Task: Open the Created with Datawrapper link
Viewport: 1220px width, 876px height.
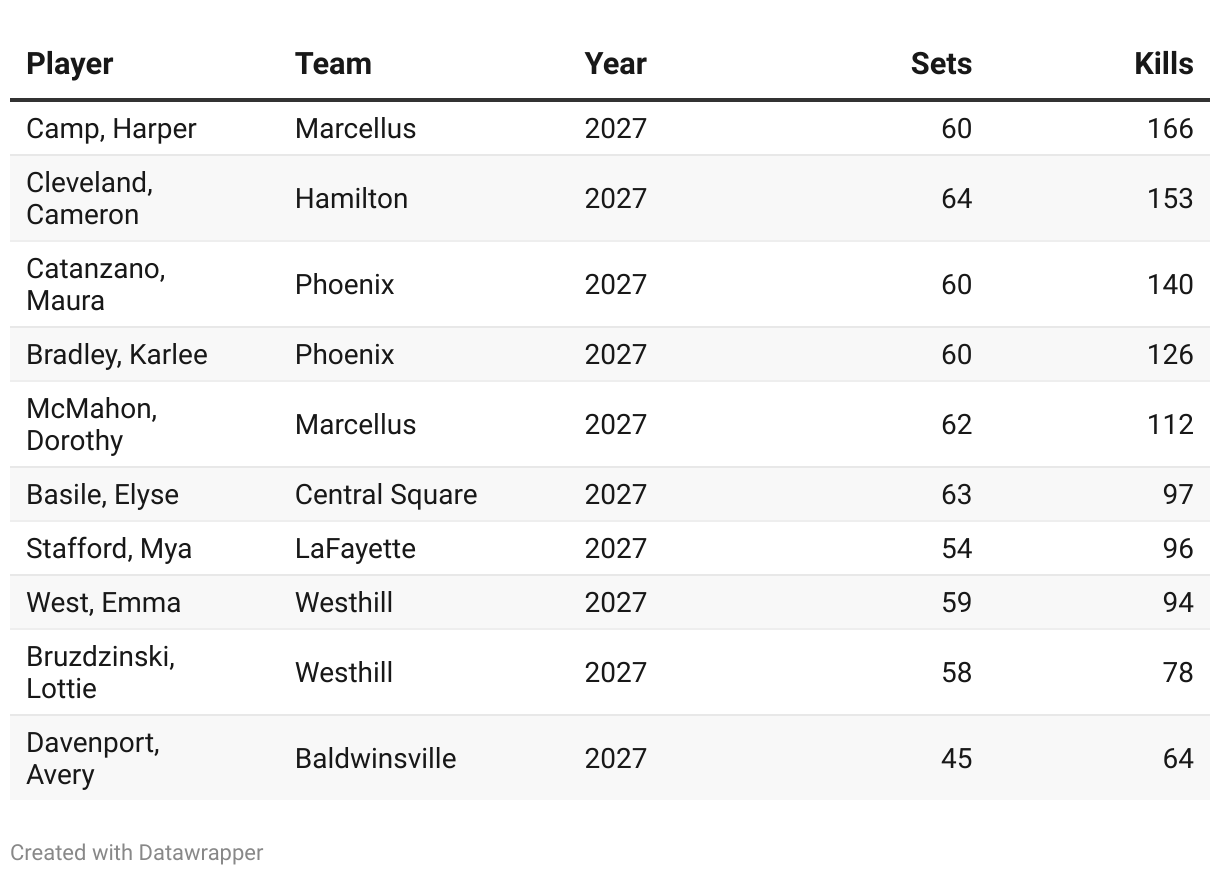Action: [x=137, y=853]
